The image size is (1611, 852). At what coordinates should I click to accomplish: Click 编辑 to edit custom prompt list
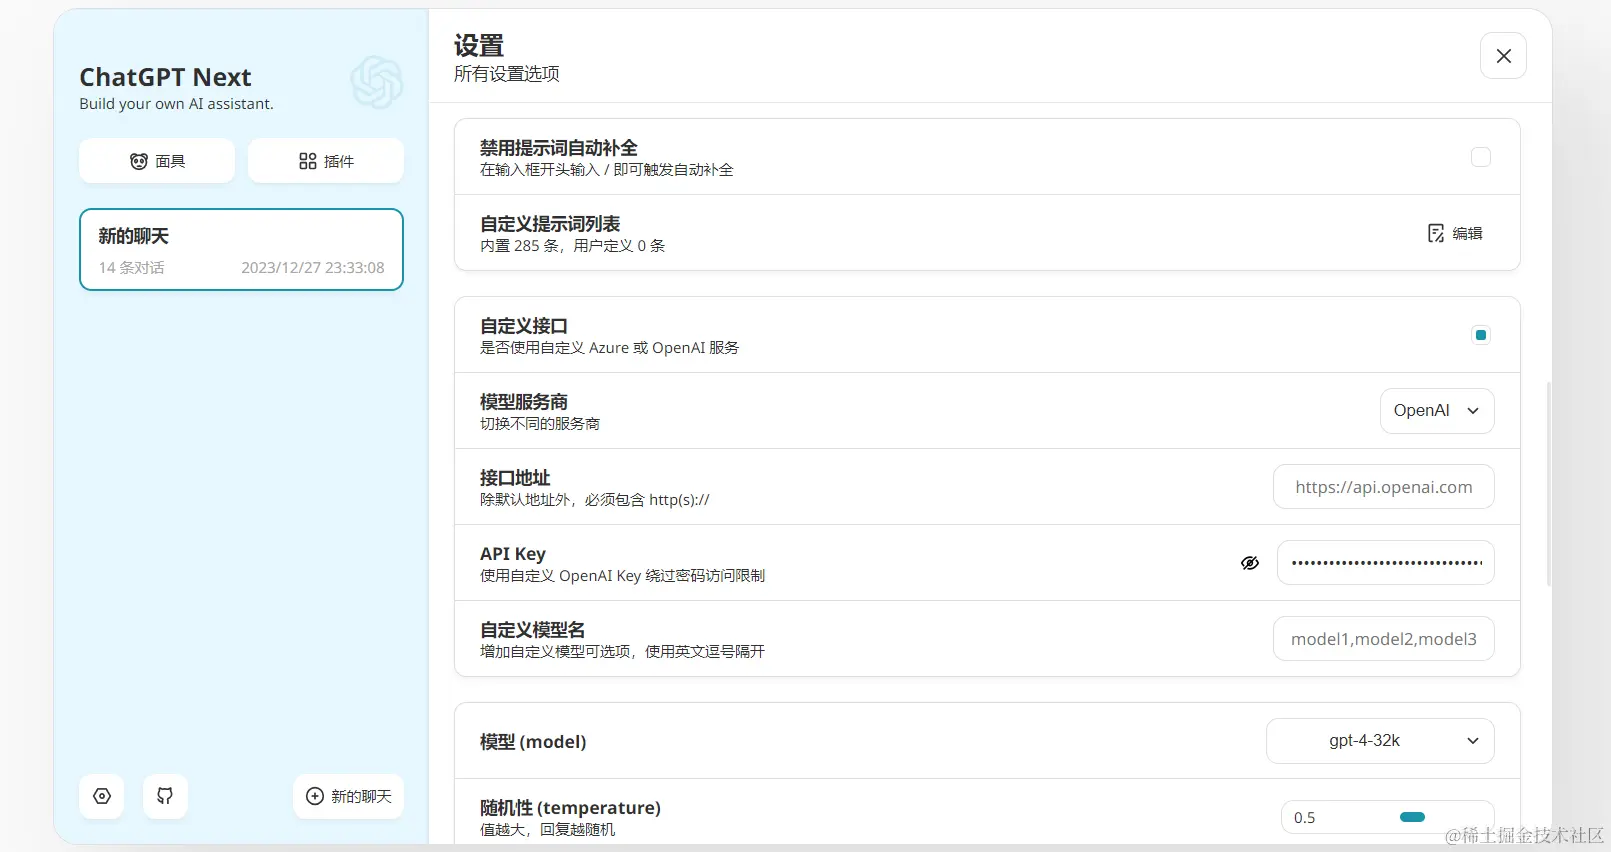click(1455, 233)
